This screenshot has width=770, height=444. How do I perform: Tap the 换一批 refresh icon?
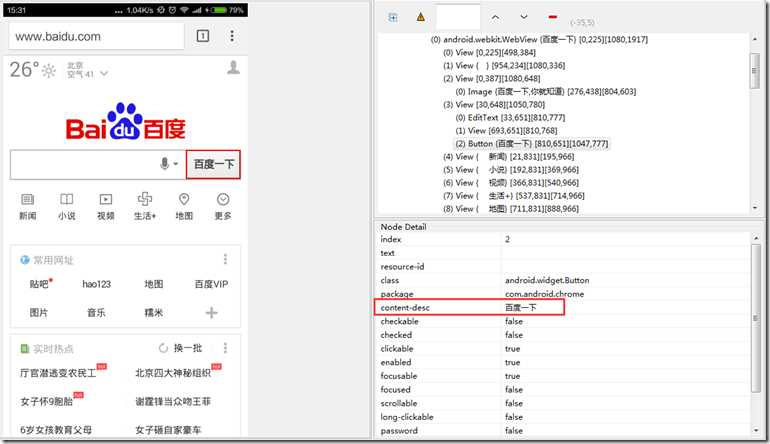tap(163, 348)
